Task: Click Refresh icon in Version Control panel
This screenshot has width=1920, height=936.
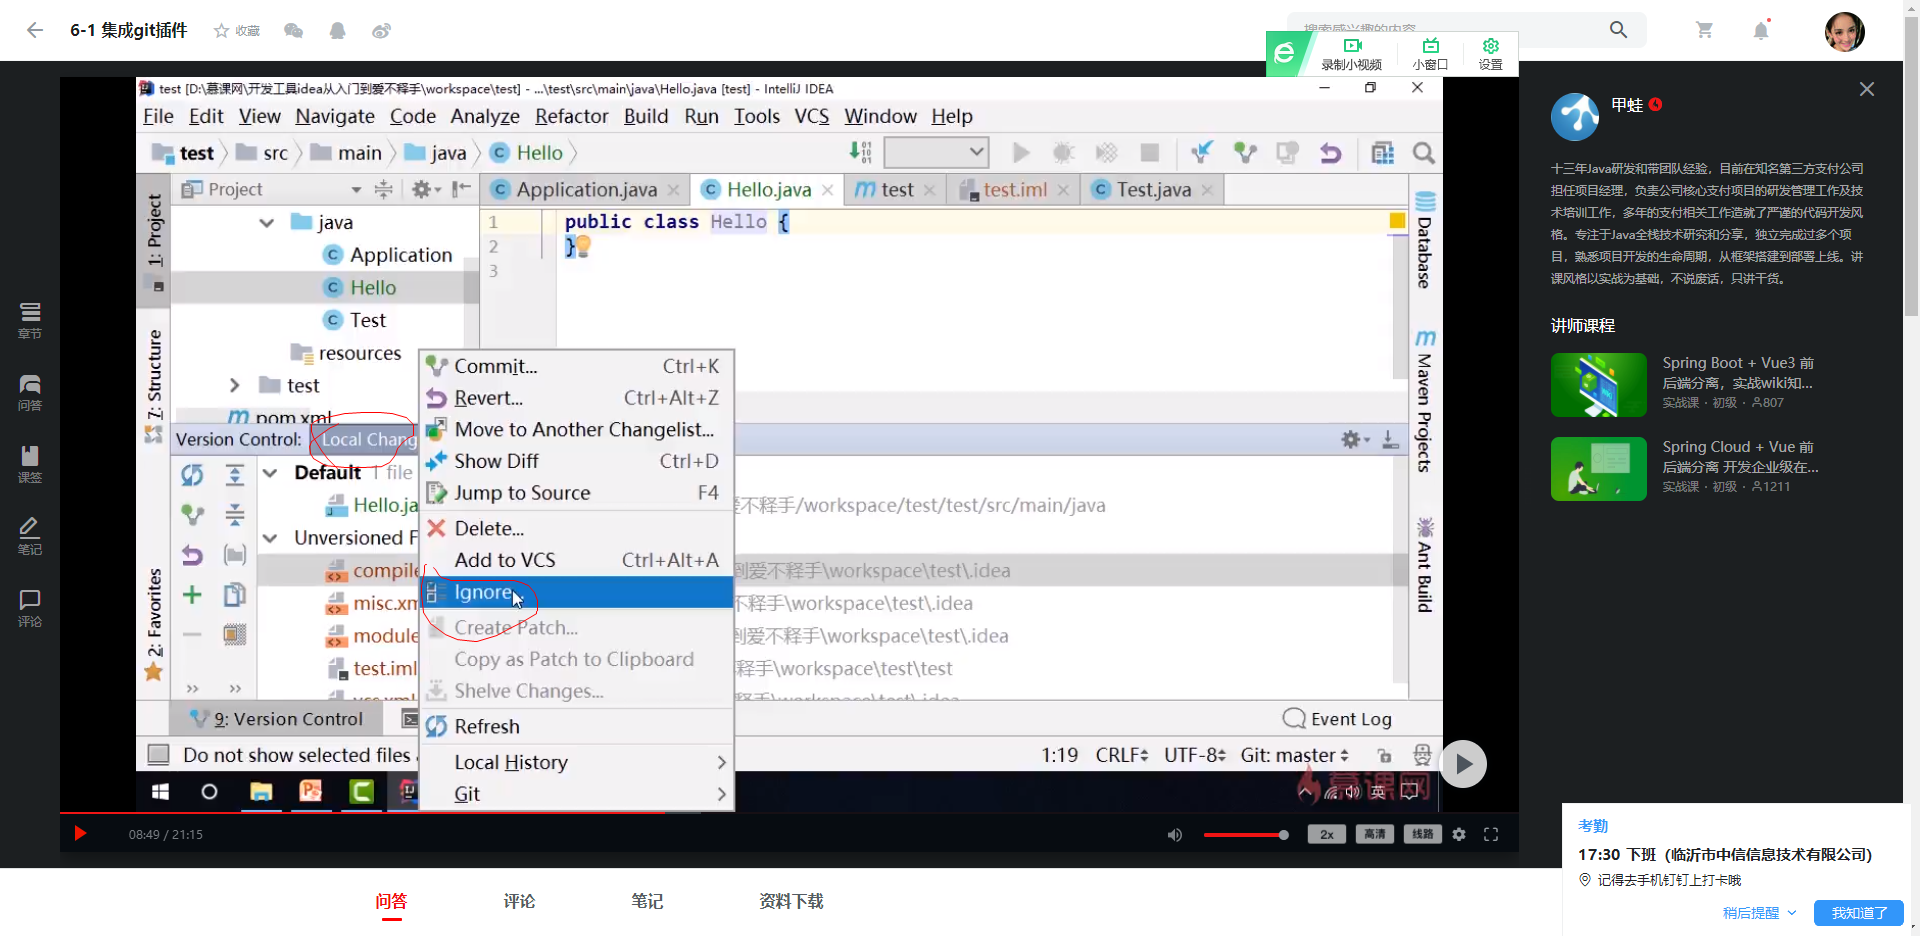Action: [x=192, y=475]
